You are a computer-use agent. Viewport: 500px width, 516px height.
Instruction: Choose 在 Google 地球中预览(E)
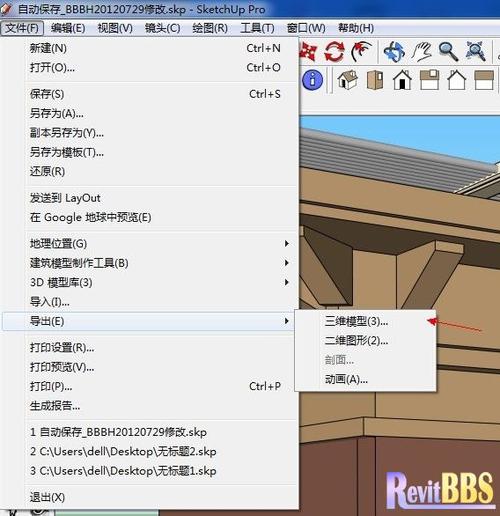pyautogui.click(x=150, y=217)
